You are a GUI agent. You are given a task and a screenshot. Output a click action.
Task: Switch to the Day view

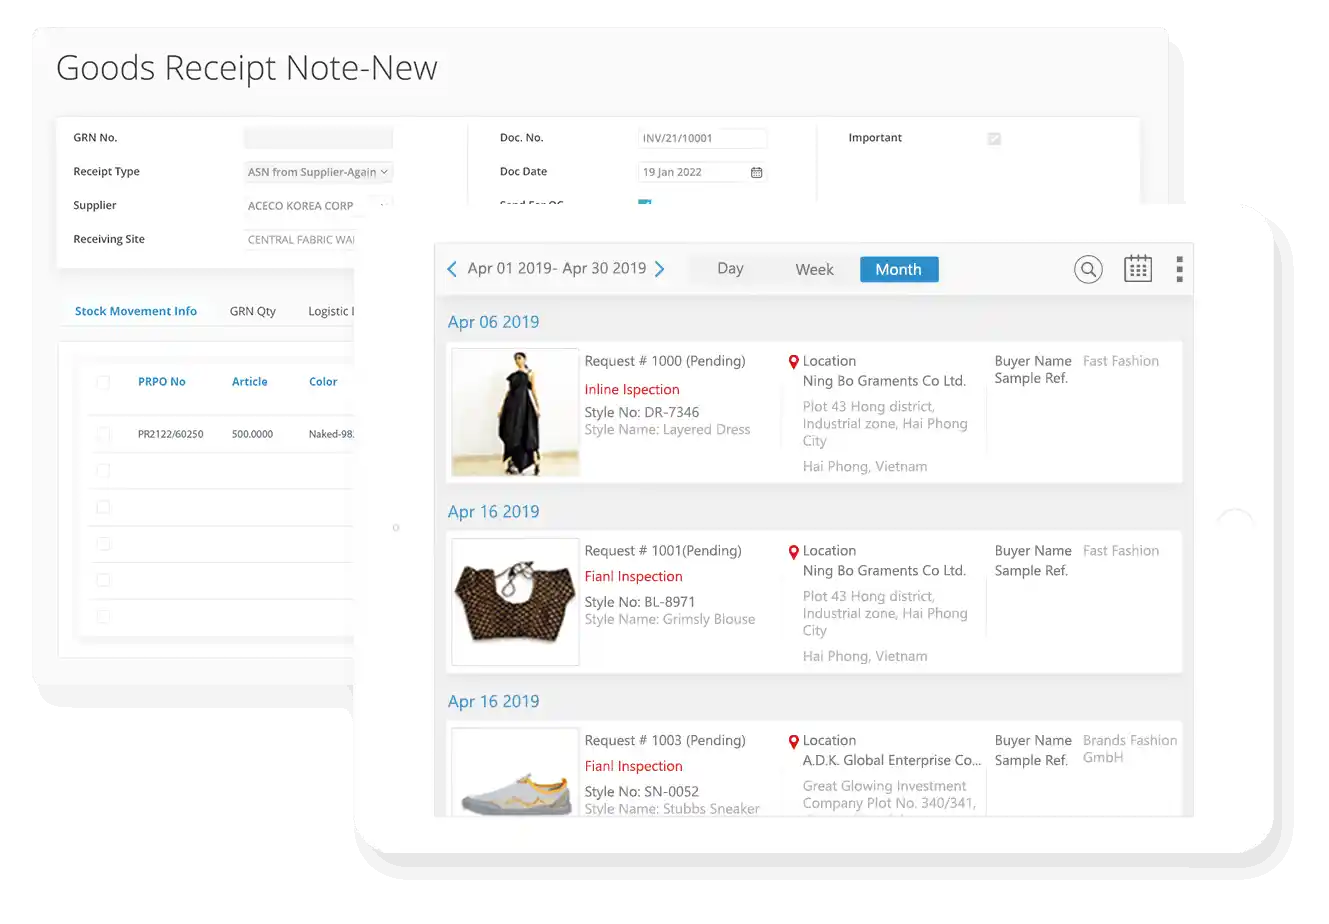coord(730,269)
